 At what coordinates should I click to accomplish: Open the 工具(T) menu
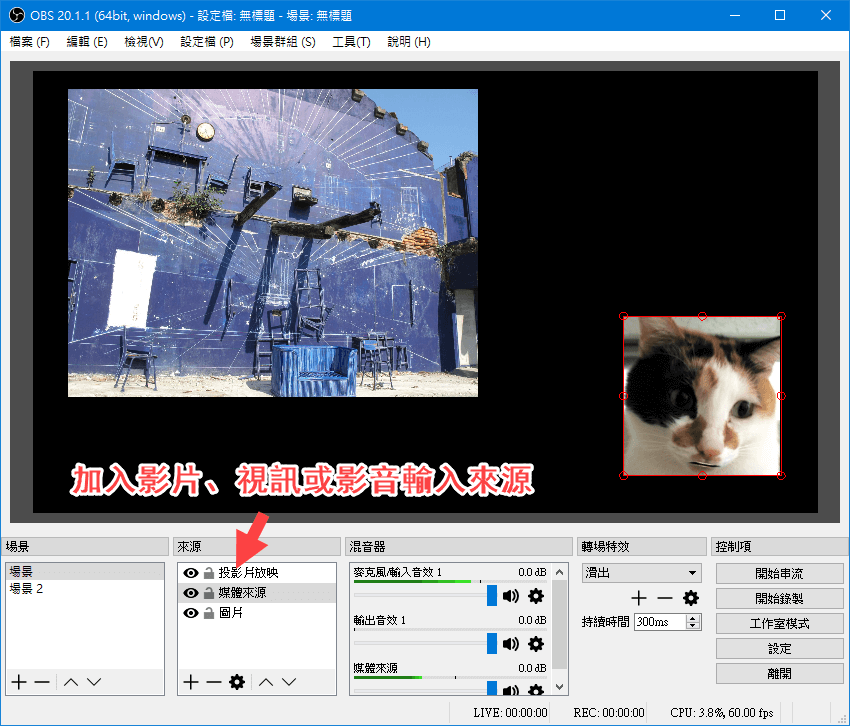pyautogui.click(x=351, y=42)
